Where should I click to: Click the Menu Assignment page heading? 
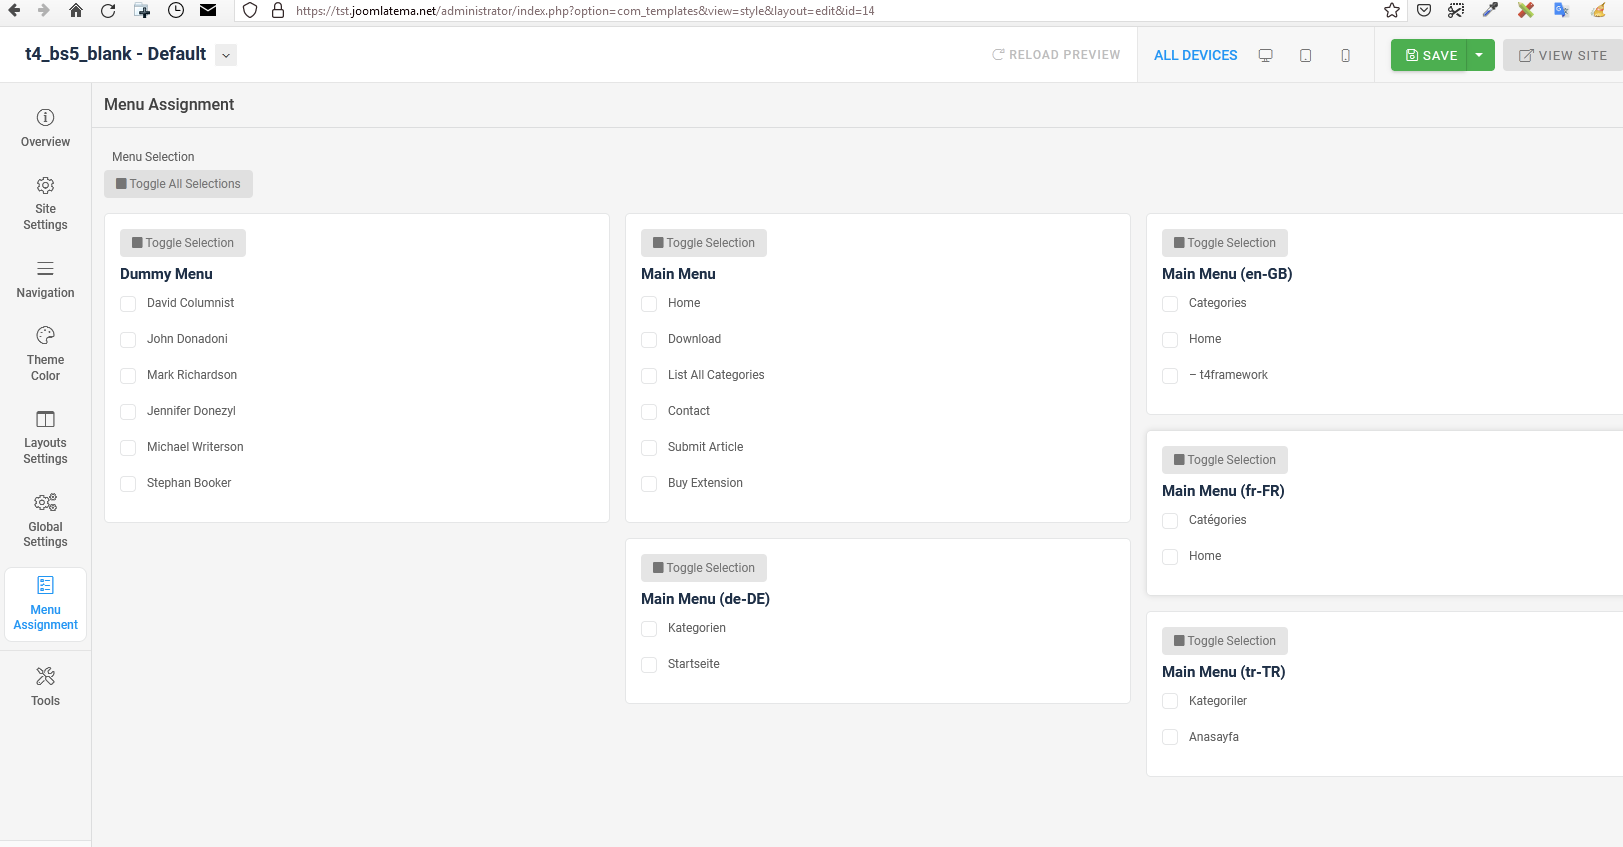(x=169, y=105)
